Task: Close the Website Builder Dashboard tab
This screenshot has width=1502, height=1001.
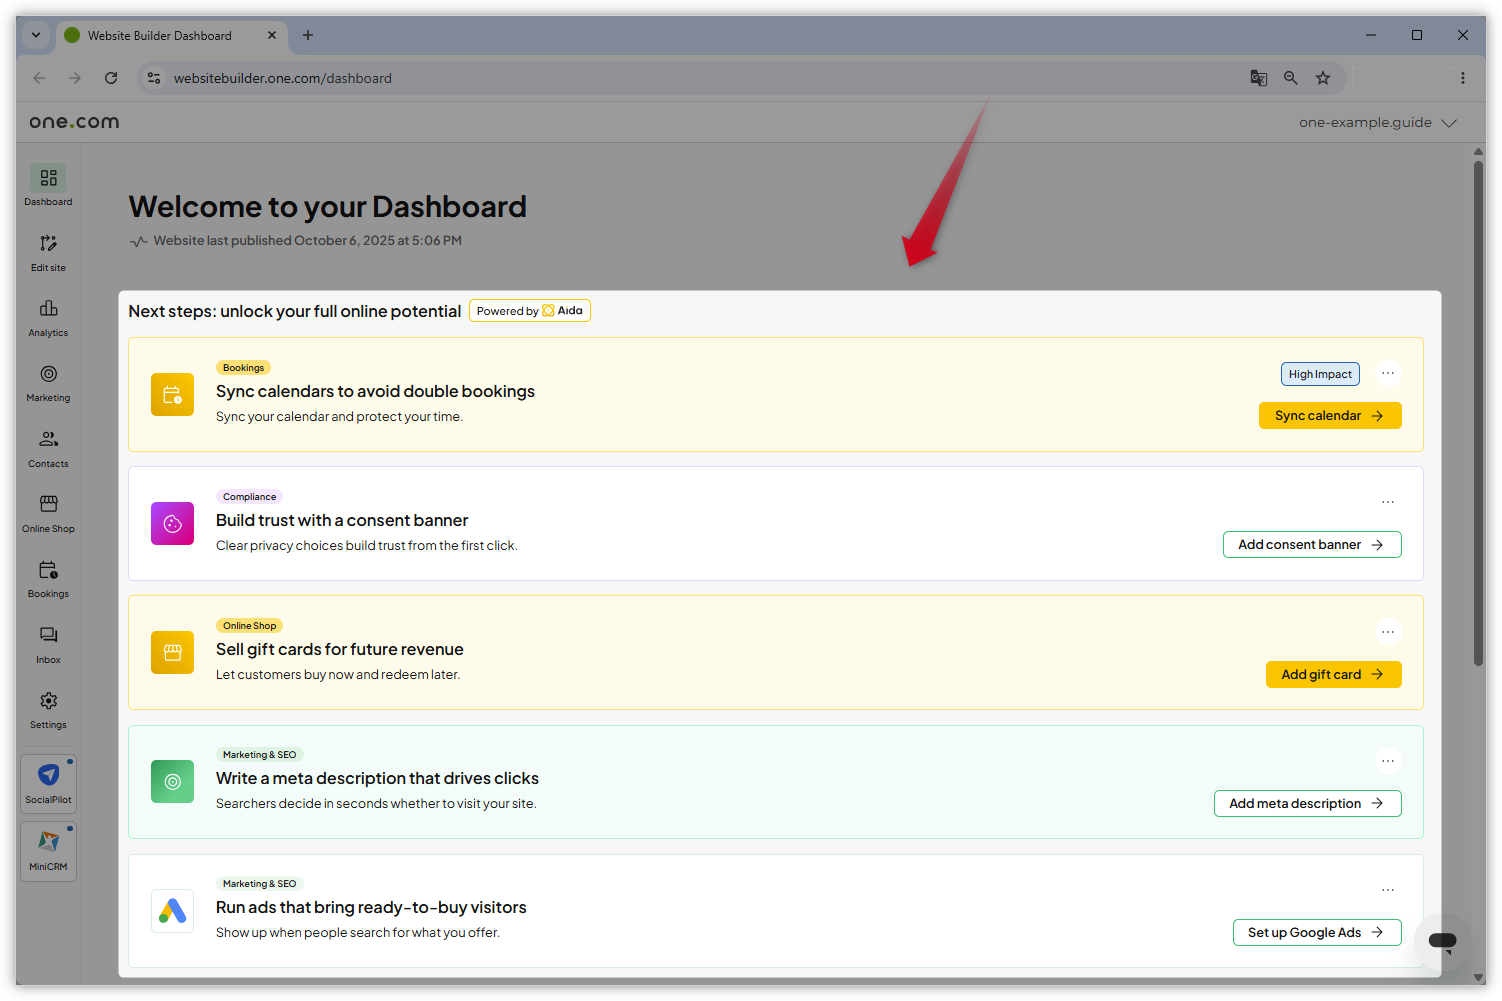Action: pos(272,35)
